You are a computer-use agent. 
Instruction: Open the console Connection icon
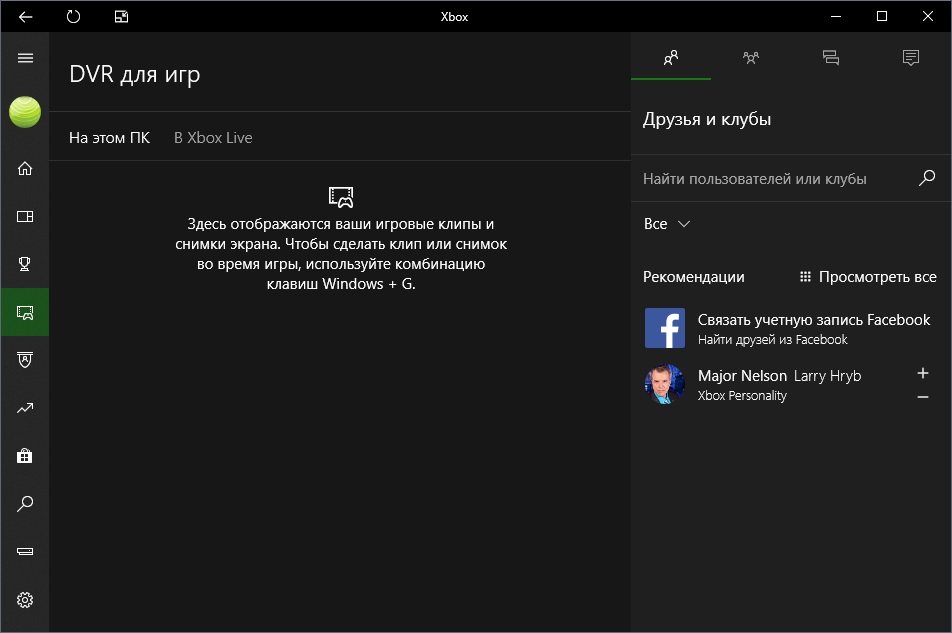tap(25, 551)
